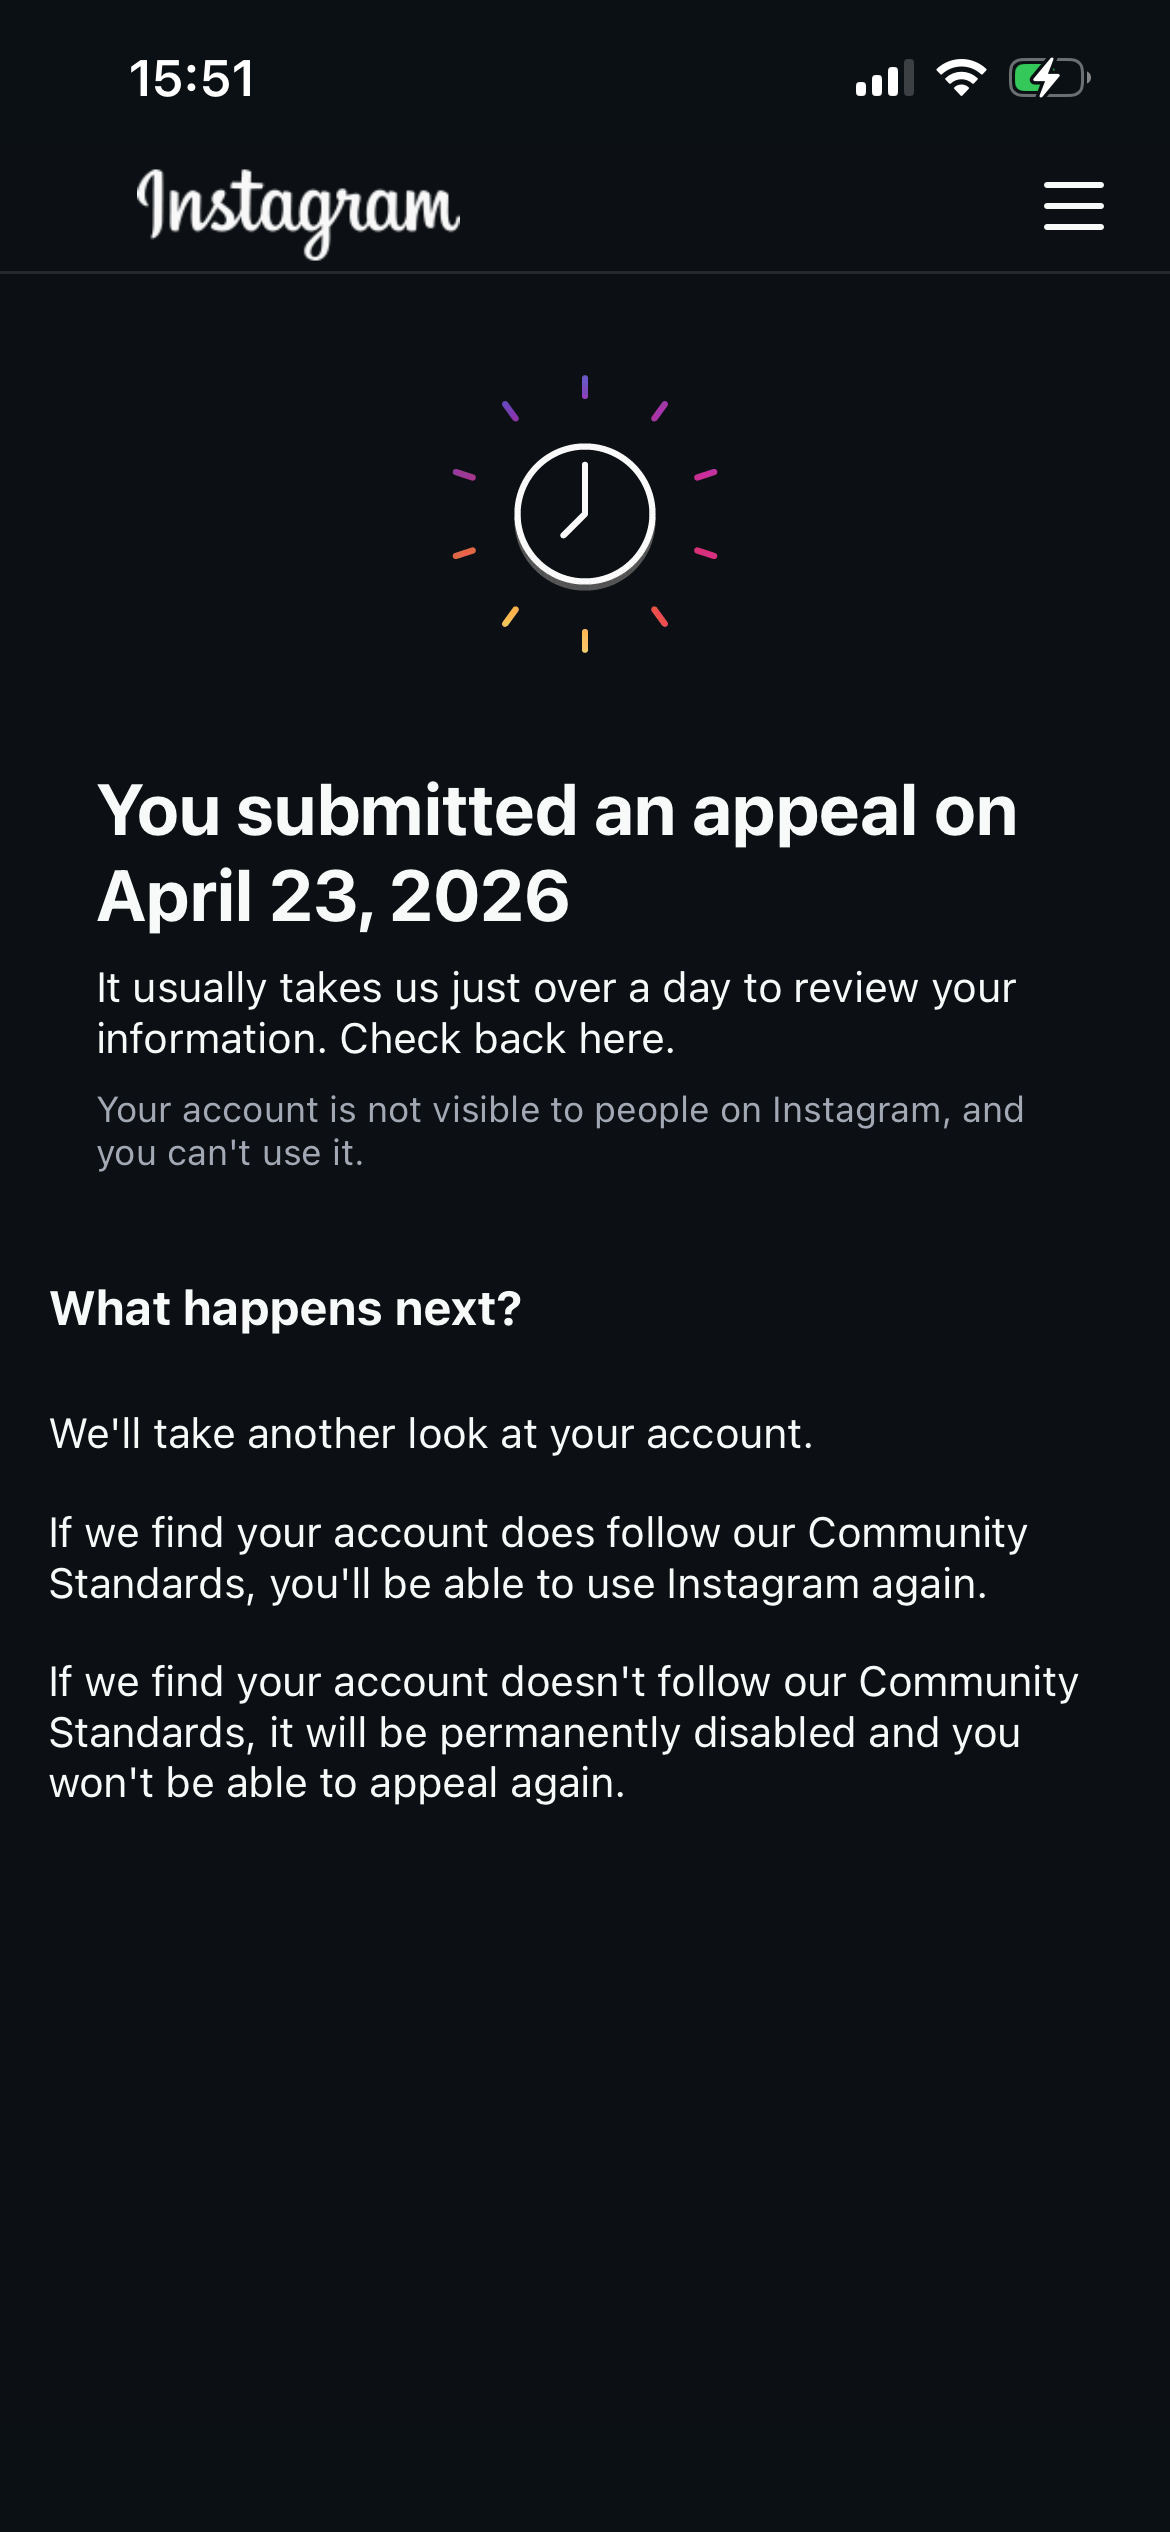1170x2532 pixels.
Task: Tap the April 23, 2026 date
Action: 333,896
